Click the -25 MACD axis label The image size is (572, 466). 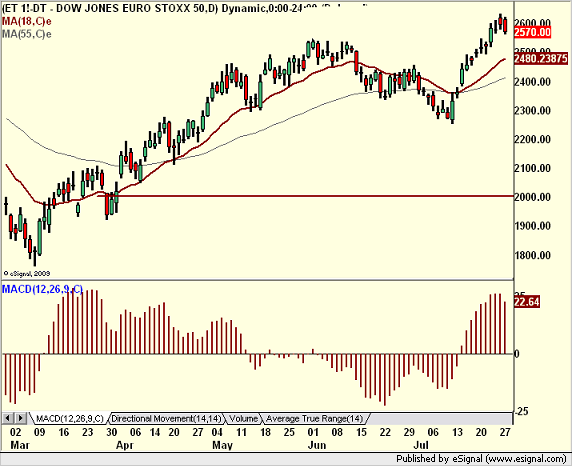click(521, 411)
